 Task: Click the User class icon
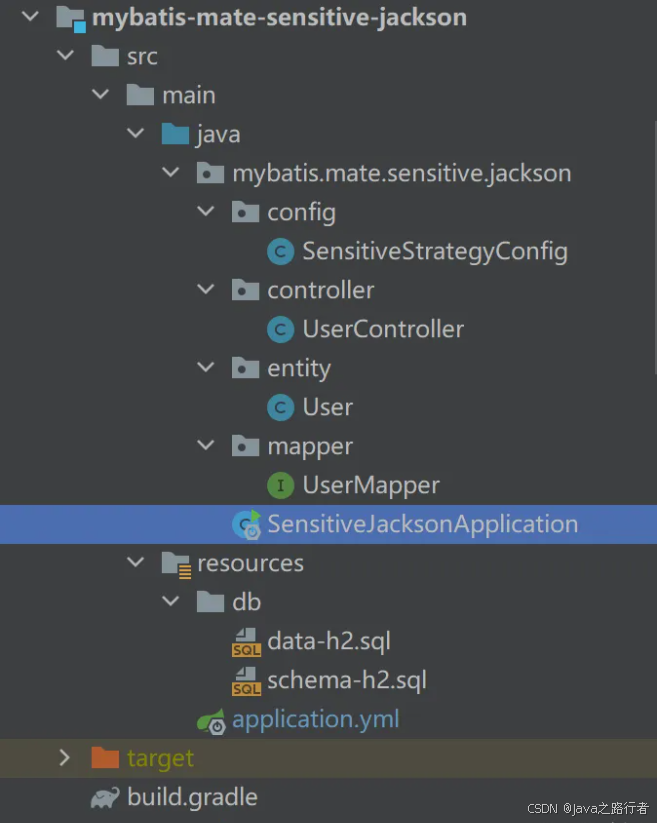tap(281, 408)
